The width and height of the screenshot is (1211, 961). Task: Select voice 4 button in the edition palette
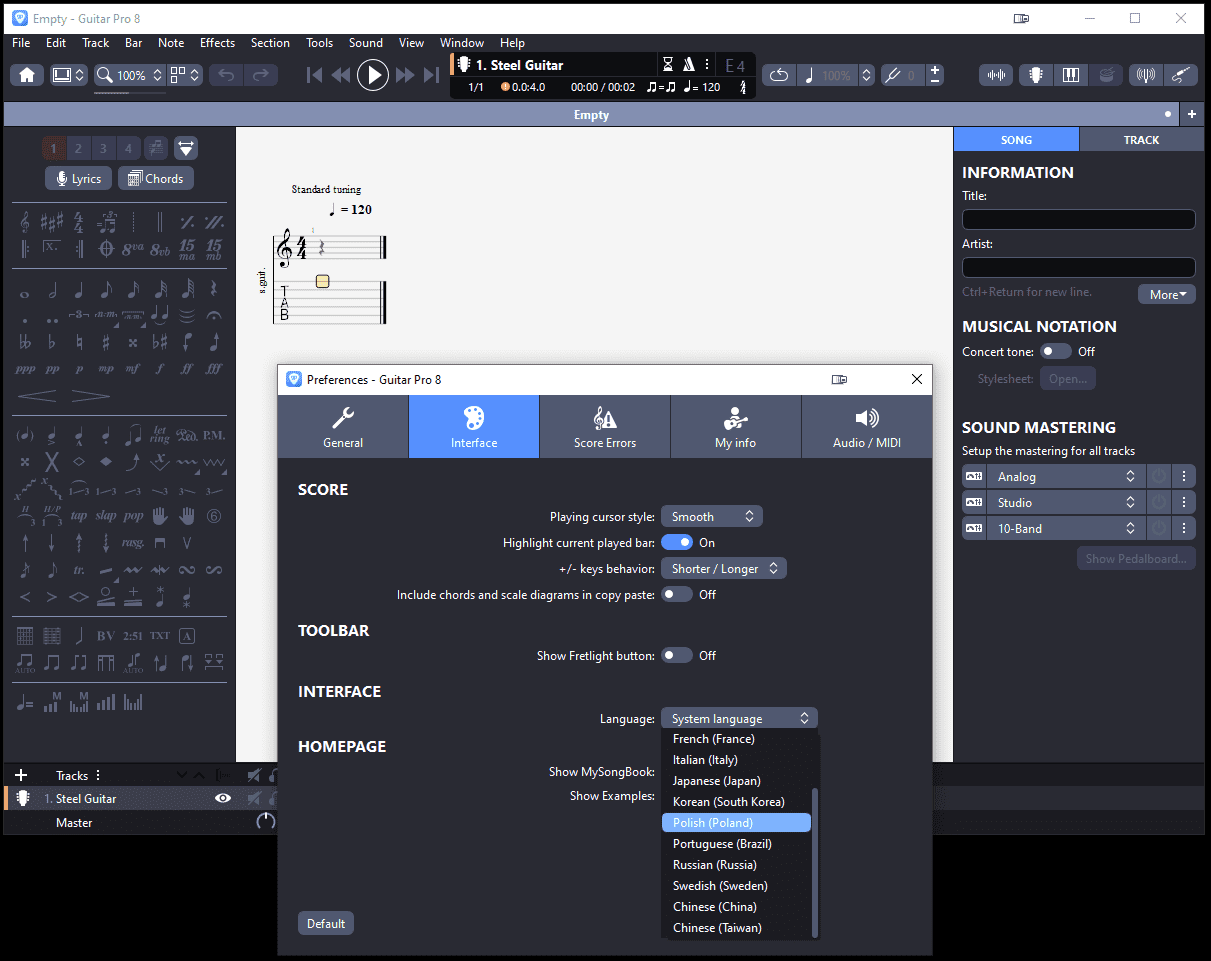click(x=128, y=149)
